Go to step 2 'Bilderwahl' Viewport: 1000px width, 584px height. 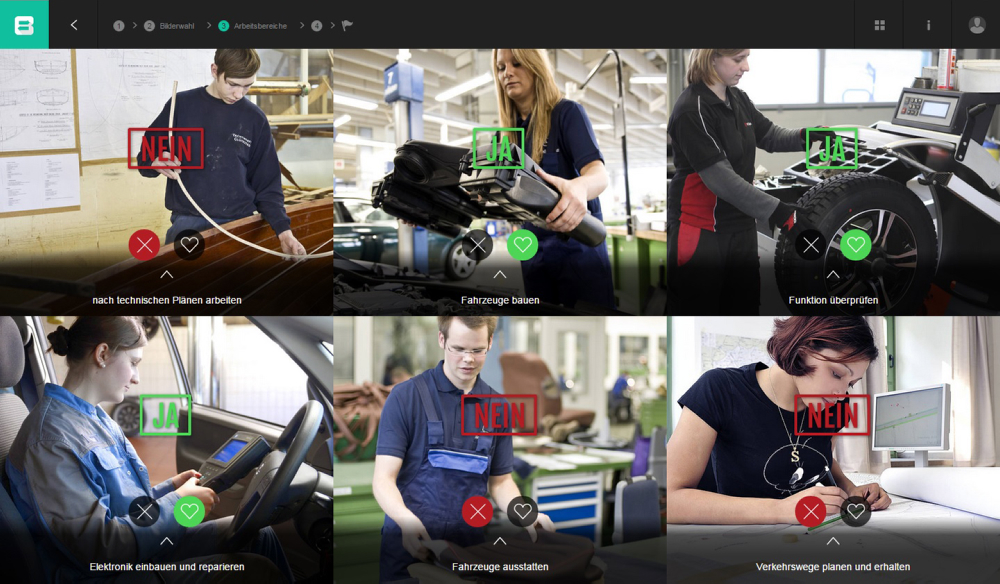(x=173, y=26)
